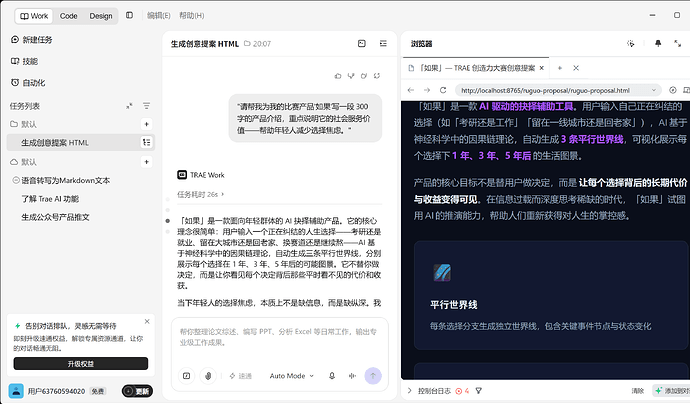Send the message with arrow button
The width and height of the screenshot is (690, 404).
point(373,376)
